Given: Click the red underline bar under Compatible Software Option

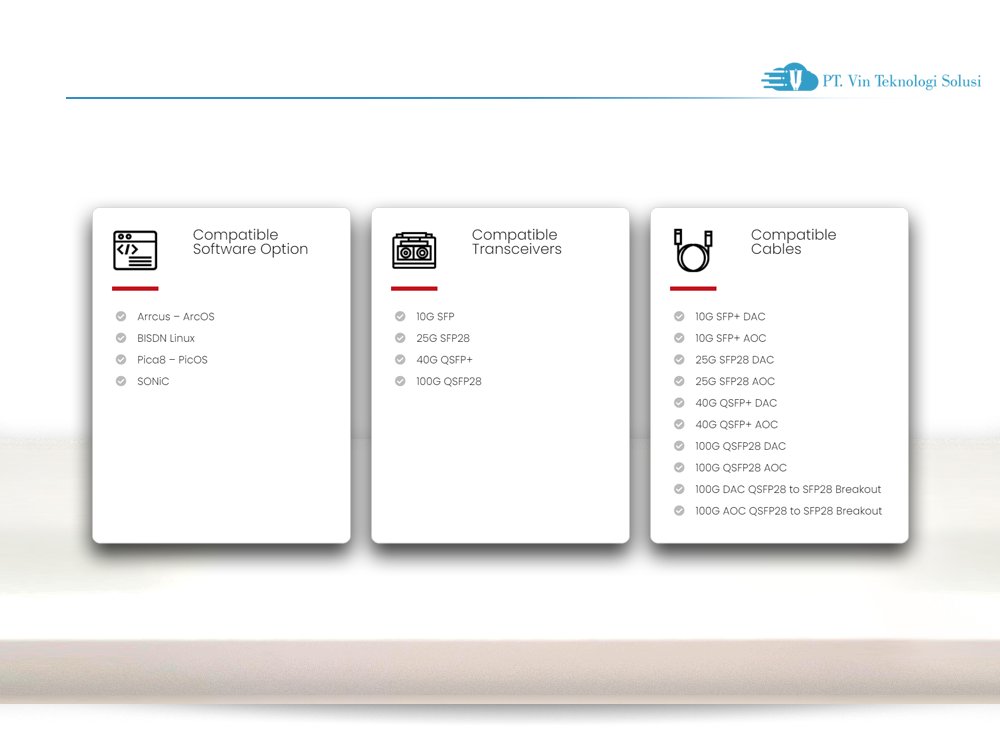Looking at the screenshot, I should pos(133,290).
